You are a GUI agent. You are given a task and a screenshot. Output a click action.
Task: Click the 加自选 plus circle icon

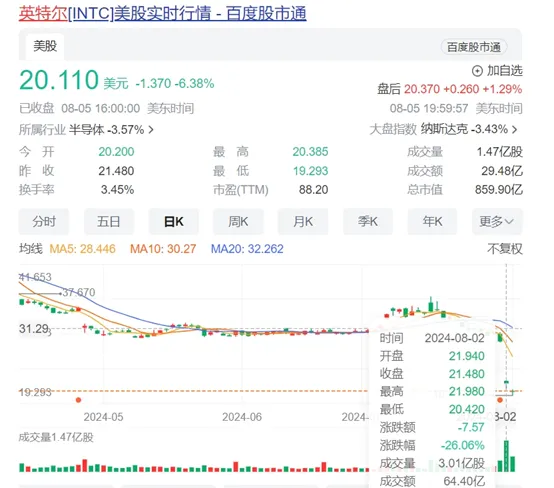477,71
